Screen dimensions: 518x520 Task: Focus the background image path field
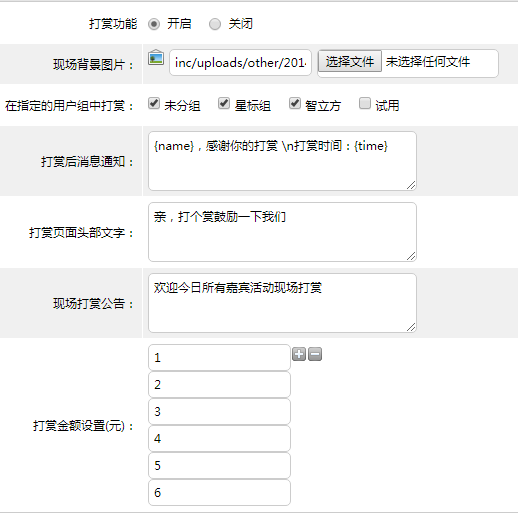[240, 63]
